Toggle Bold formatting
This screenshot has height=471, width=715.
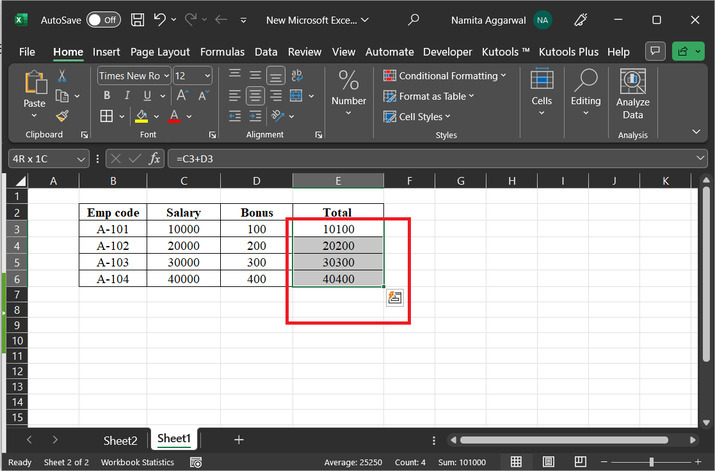(106, 96)
